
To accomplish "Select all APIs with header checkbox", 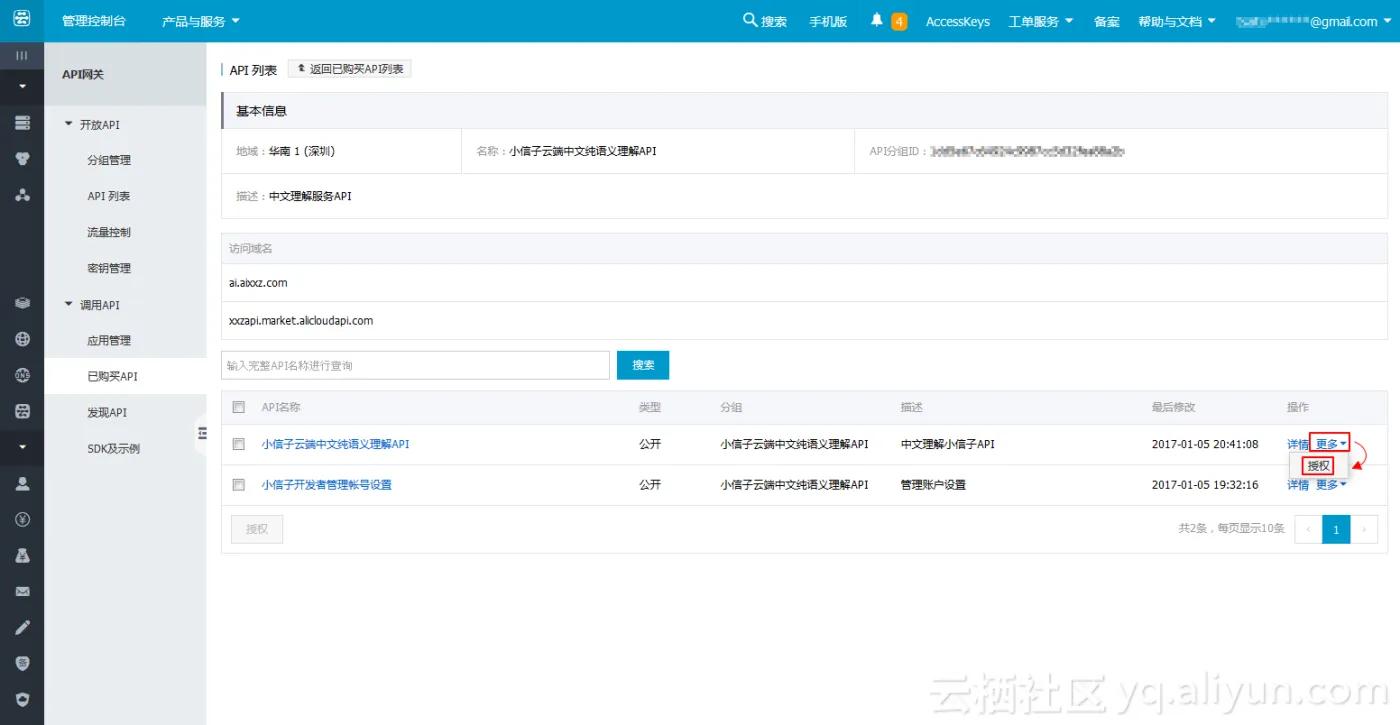I will [238, 407].
